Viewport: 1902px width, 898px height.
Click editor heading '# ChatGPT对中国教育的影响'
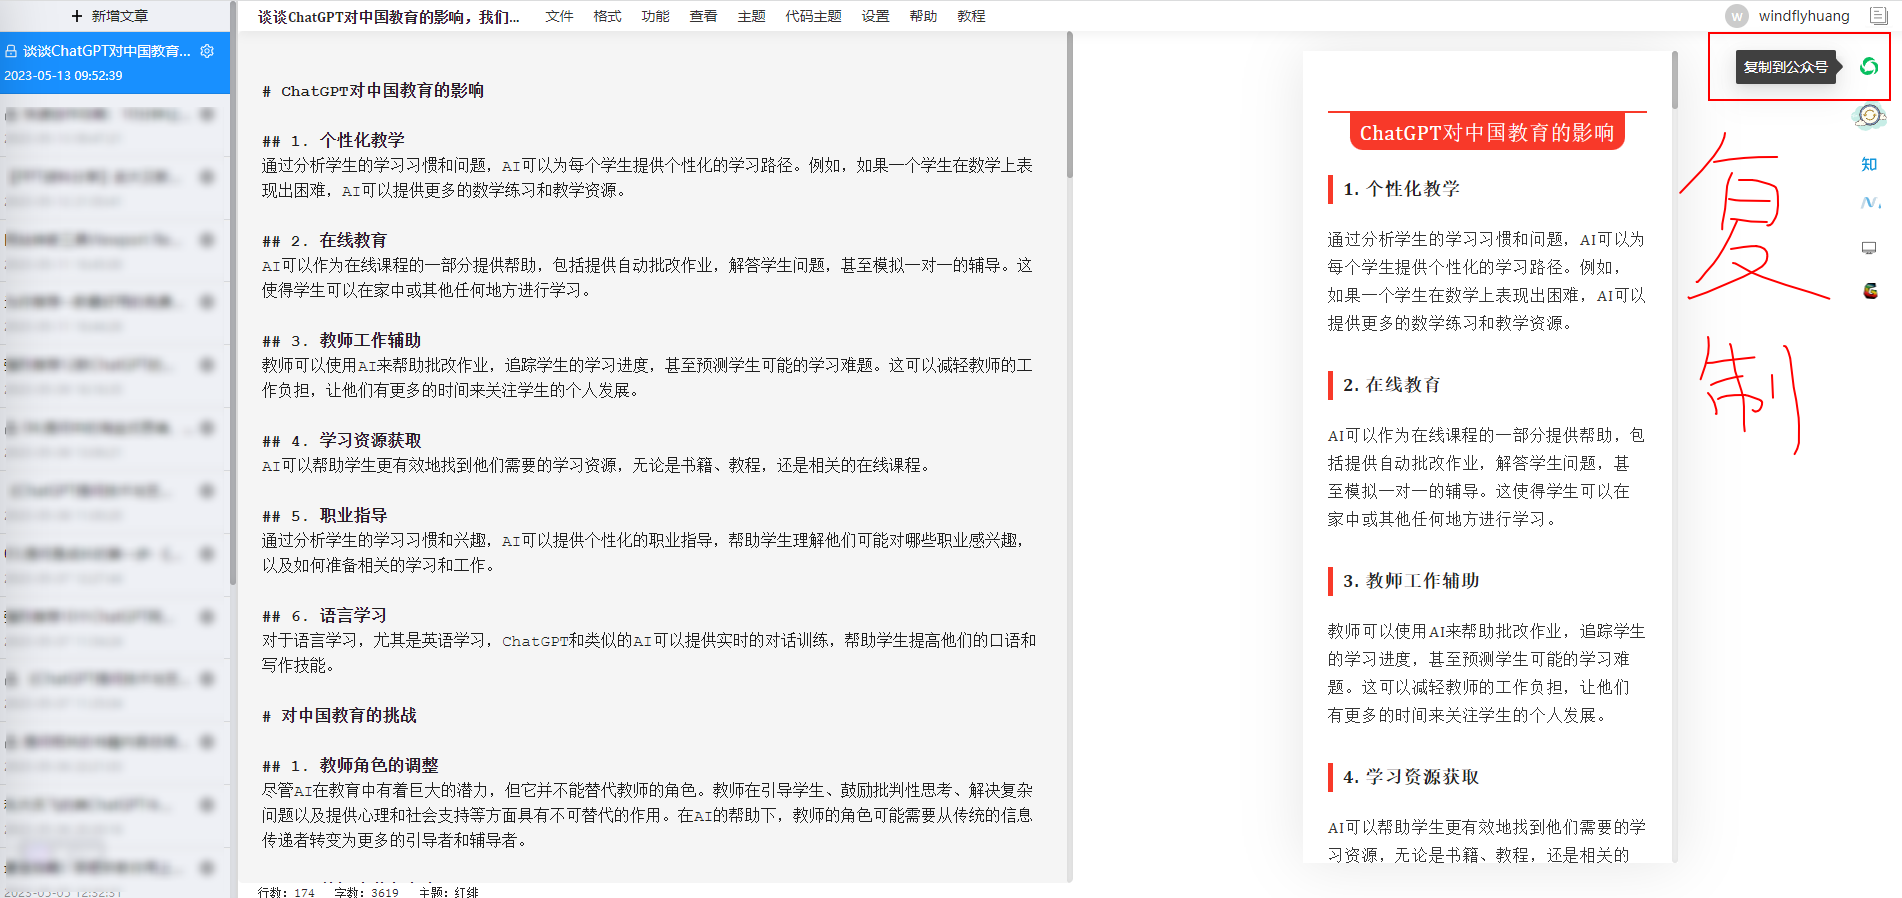pos(373,91)
